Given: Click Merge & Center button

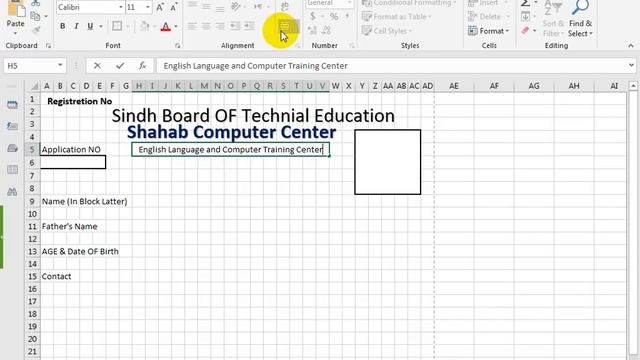Looking at the screenshot, I should [285, 27].
